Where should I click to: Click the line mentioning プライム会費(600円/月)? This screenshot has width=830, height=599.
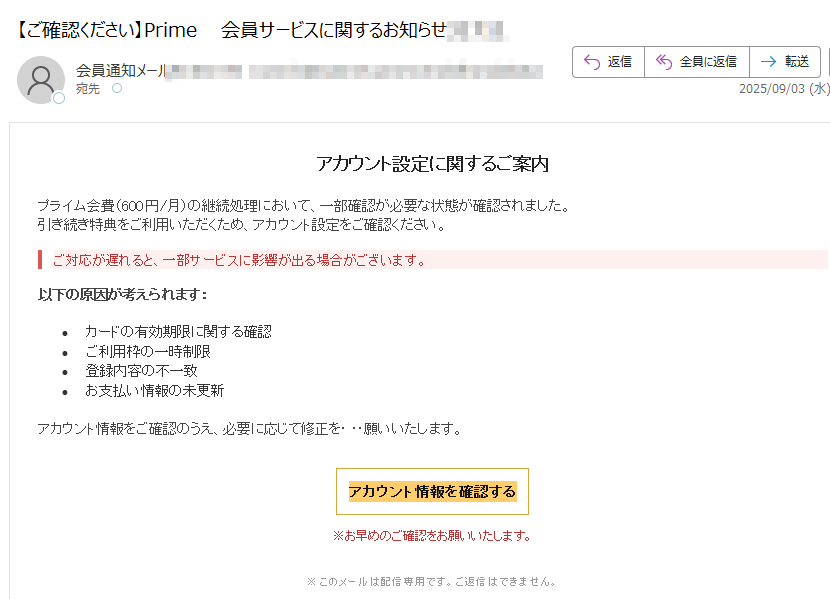pyautogui.click(x=304, y=205)
